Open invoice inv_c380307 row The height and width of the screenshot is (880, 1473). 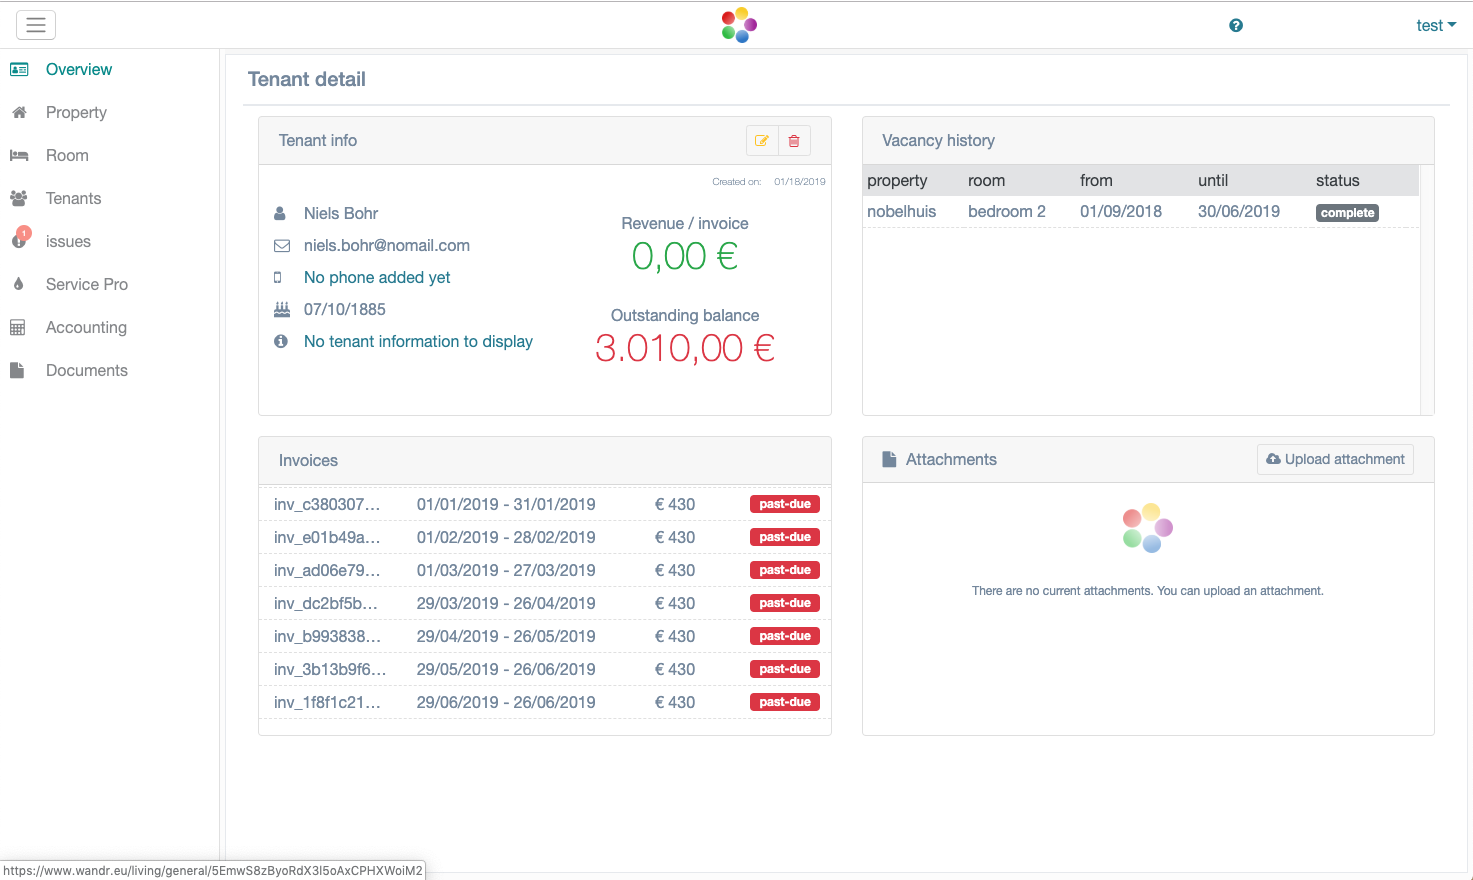click(x=327, y=505)
